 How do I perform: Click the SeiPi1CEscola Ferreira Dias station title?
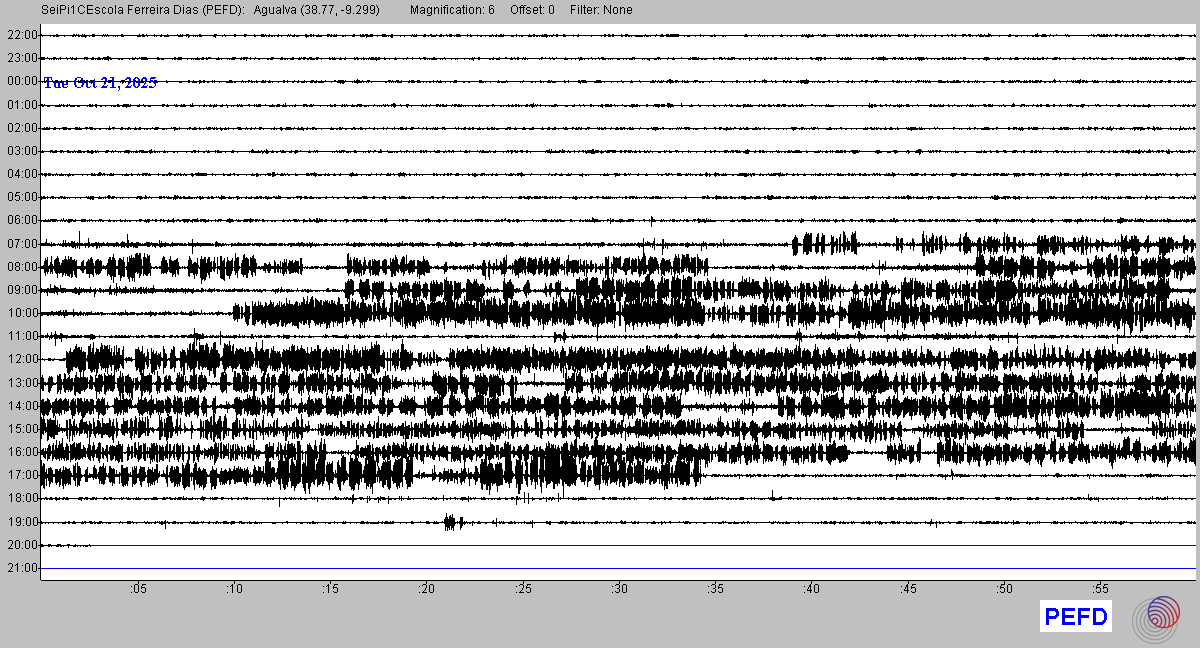[142, 10]
